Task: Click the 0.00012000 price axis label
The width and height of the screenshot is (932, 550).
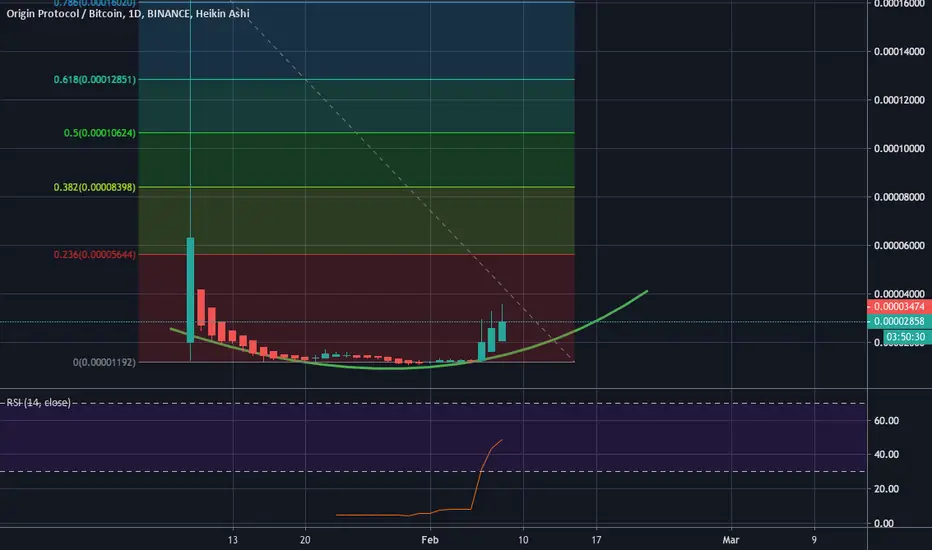Action: [899, 100]
